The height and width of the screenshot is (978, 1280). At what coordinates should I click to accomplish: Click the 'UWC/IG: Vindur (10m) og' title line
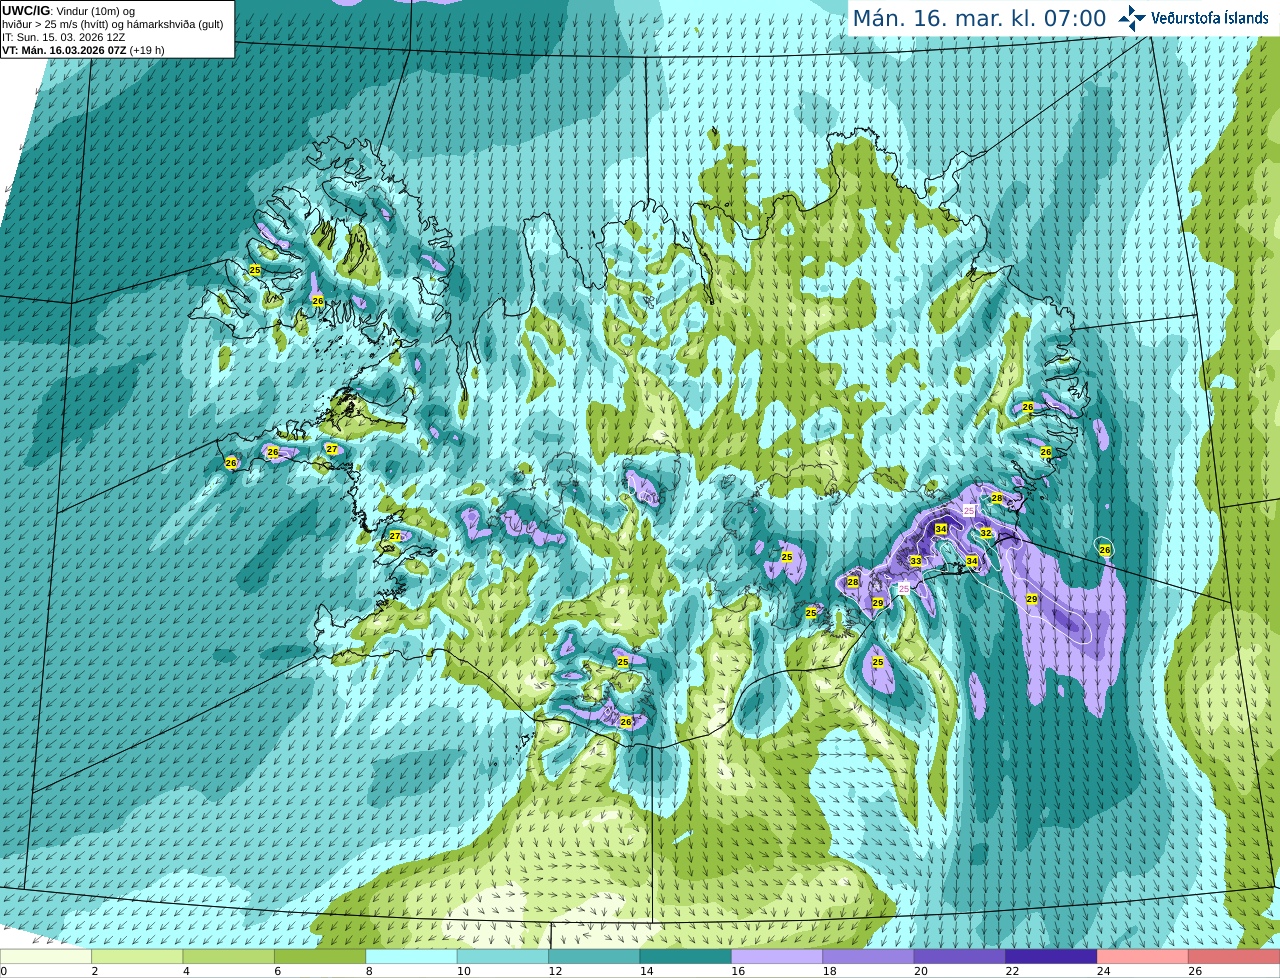click(x=68, y=10)
